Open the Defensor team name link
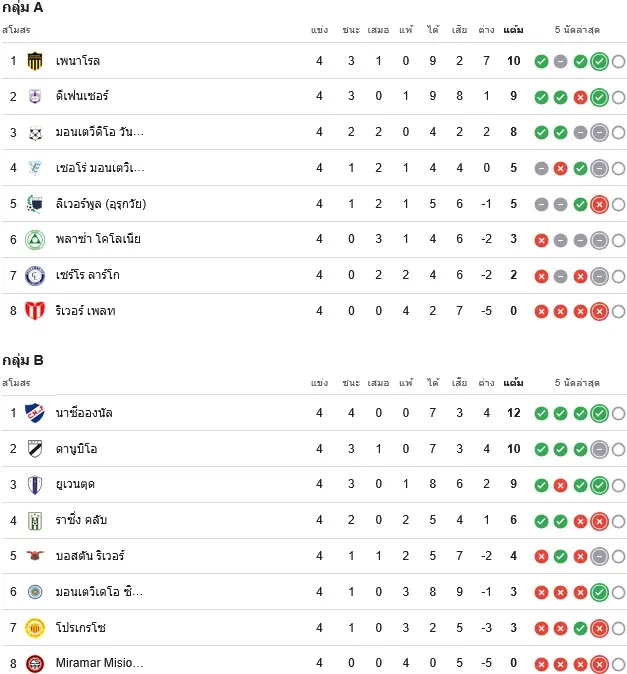The image size is (627, 674). coord(82,96)
